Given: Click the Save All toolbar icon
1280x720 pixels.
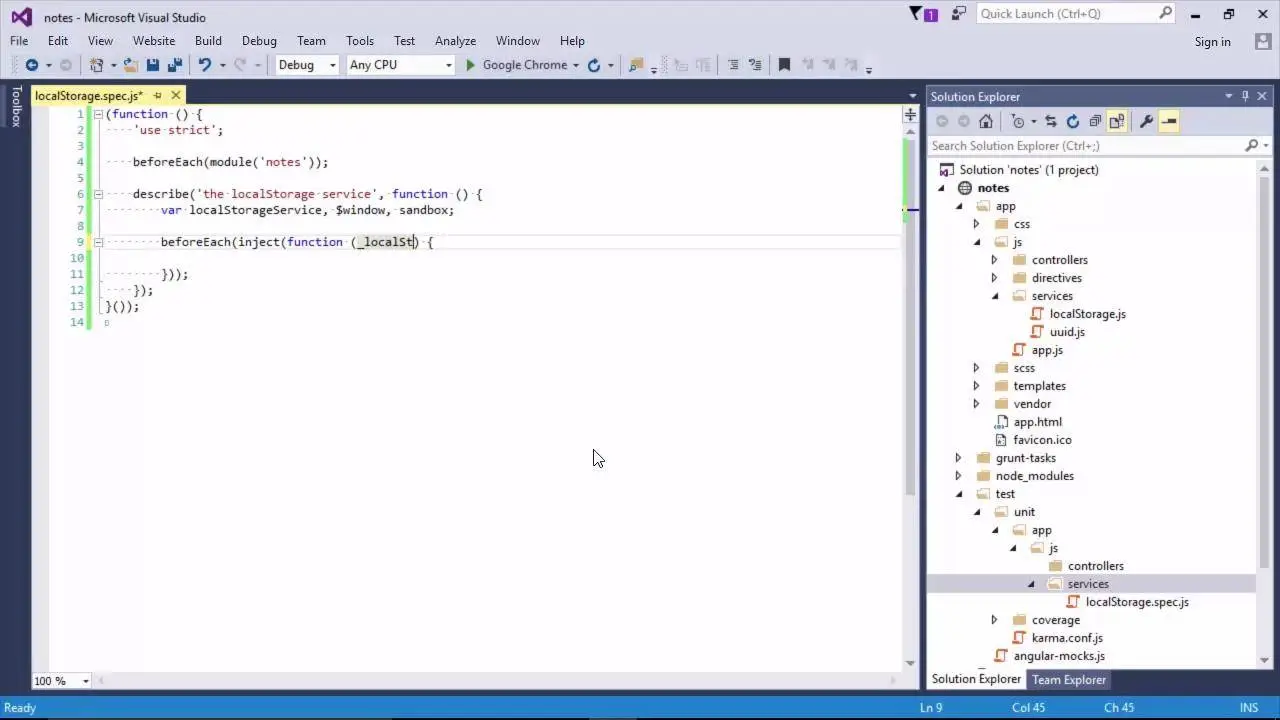Looking at the screenshot, I should tap(175, 65).
